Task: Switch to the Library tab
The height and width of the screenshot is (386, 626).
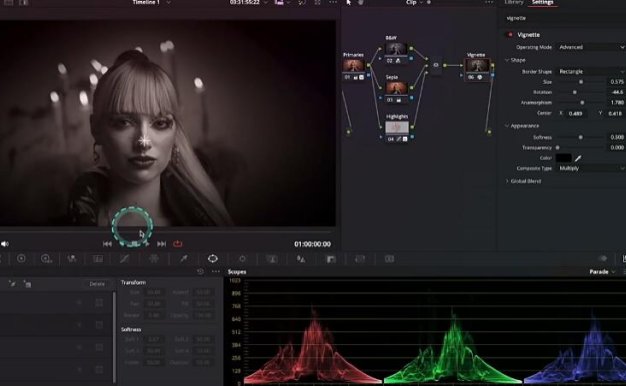Action: click(x=513, y=2)
